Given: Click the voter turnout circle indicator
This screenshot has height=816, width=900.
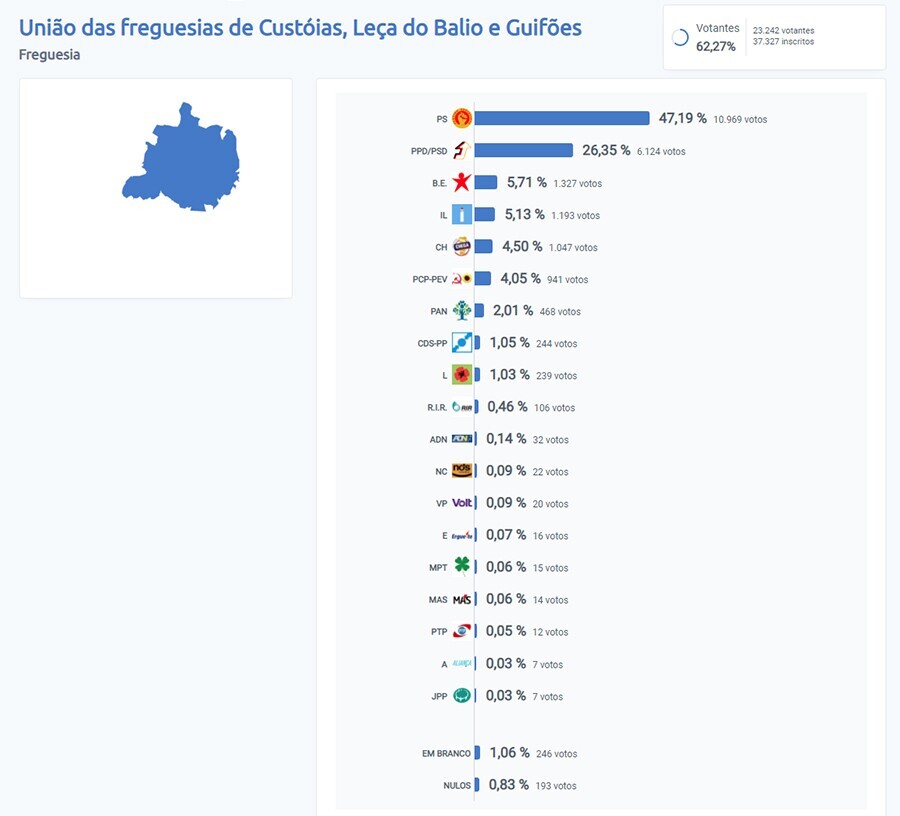Looking at the screenshot, I should pyautogui.click(x=681, y=38).
